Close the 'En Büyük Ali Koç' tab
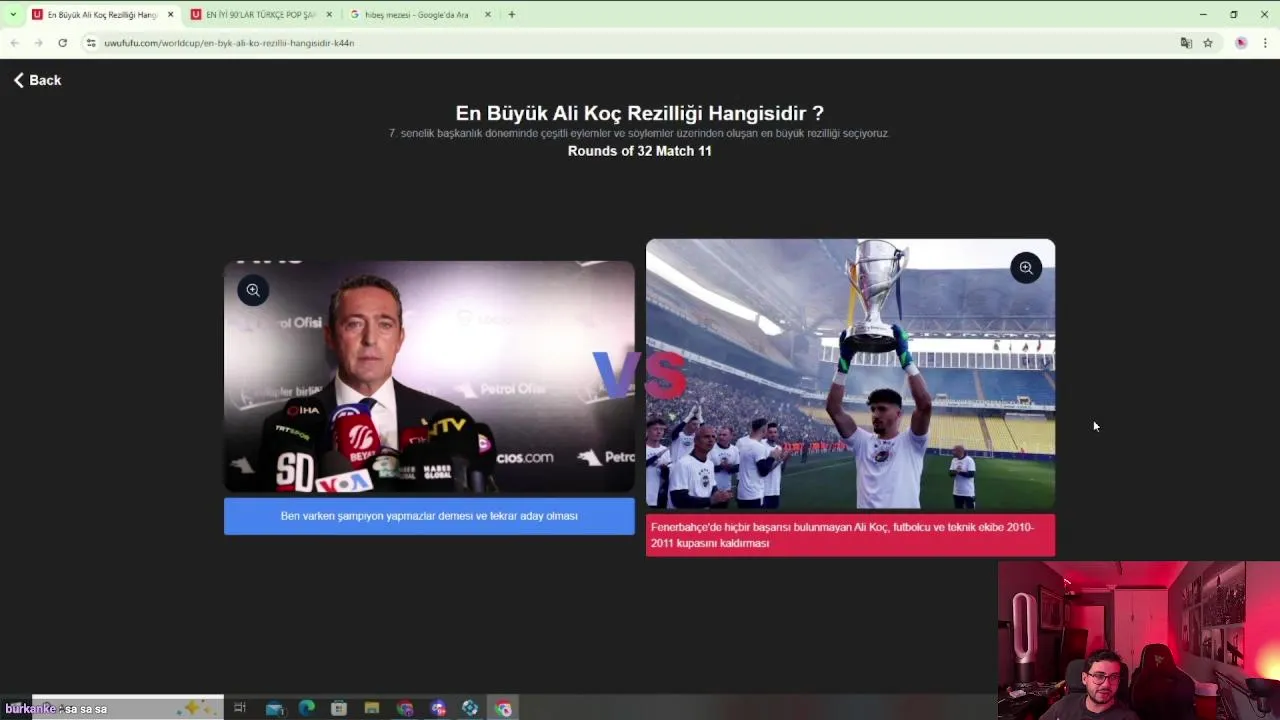 coord(170,15)
